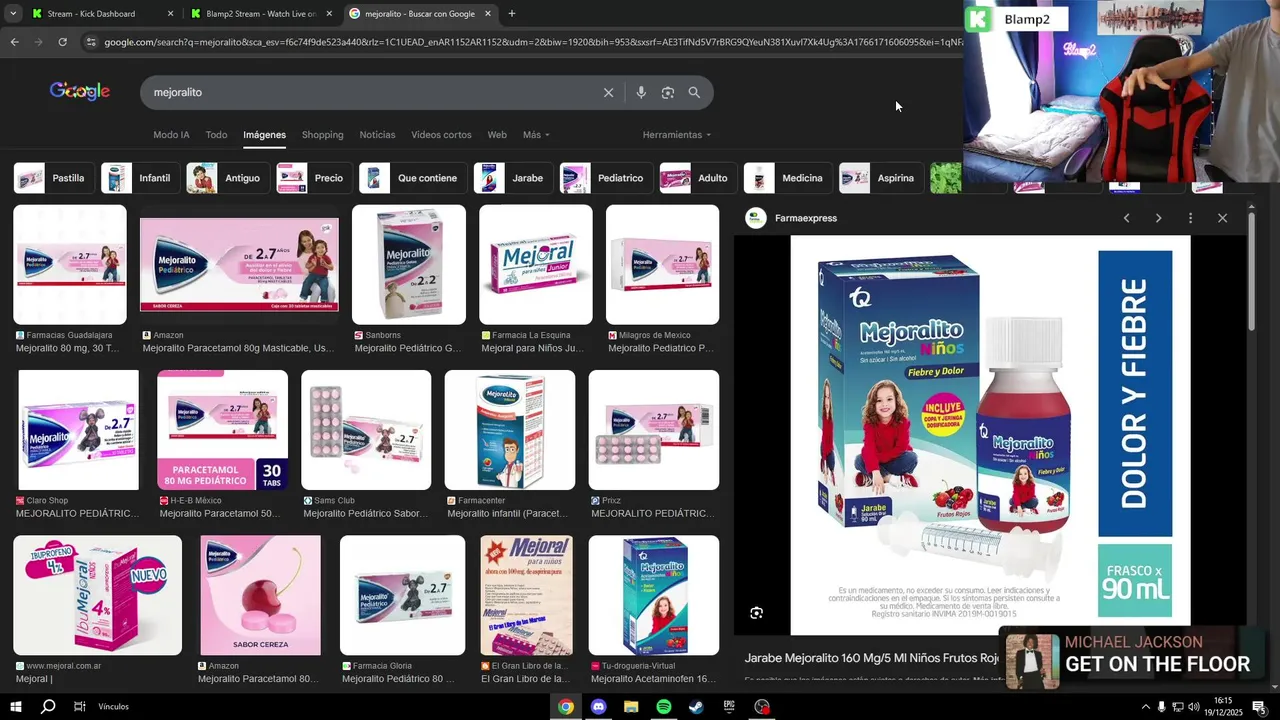Select the Imágenes tab
1280x720 pixels.
[x=264, y=135]
